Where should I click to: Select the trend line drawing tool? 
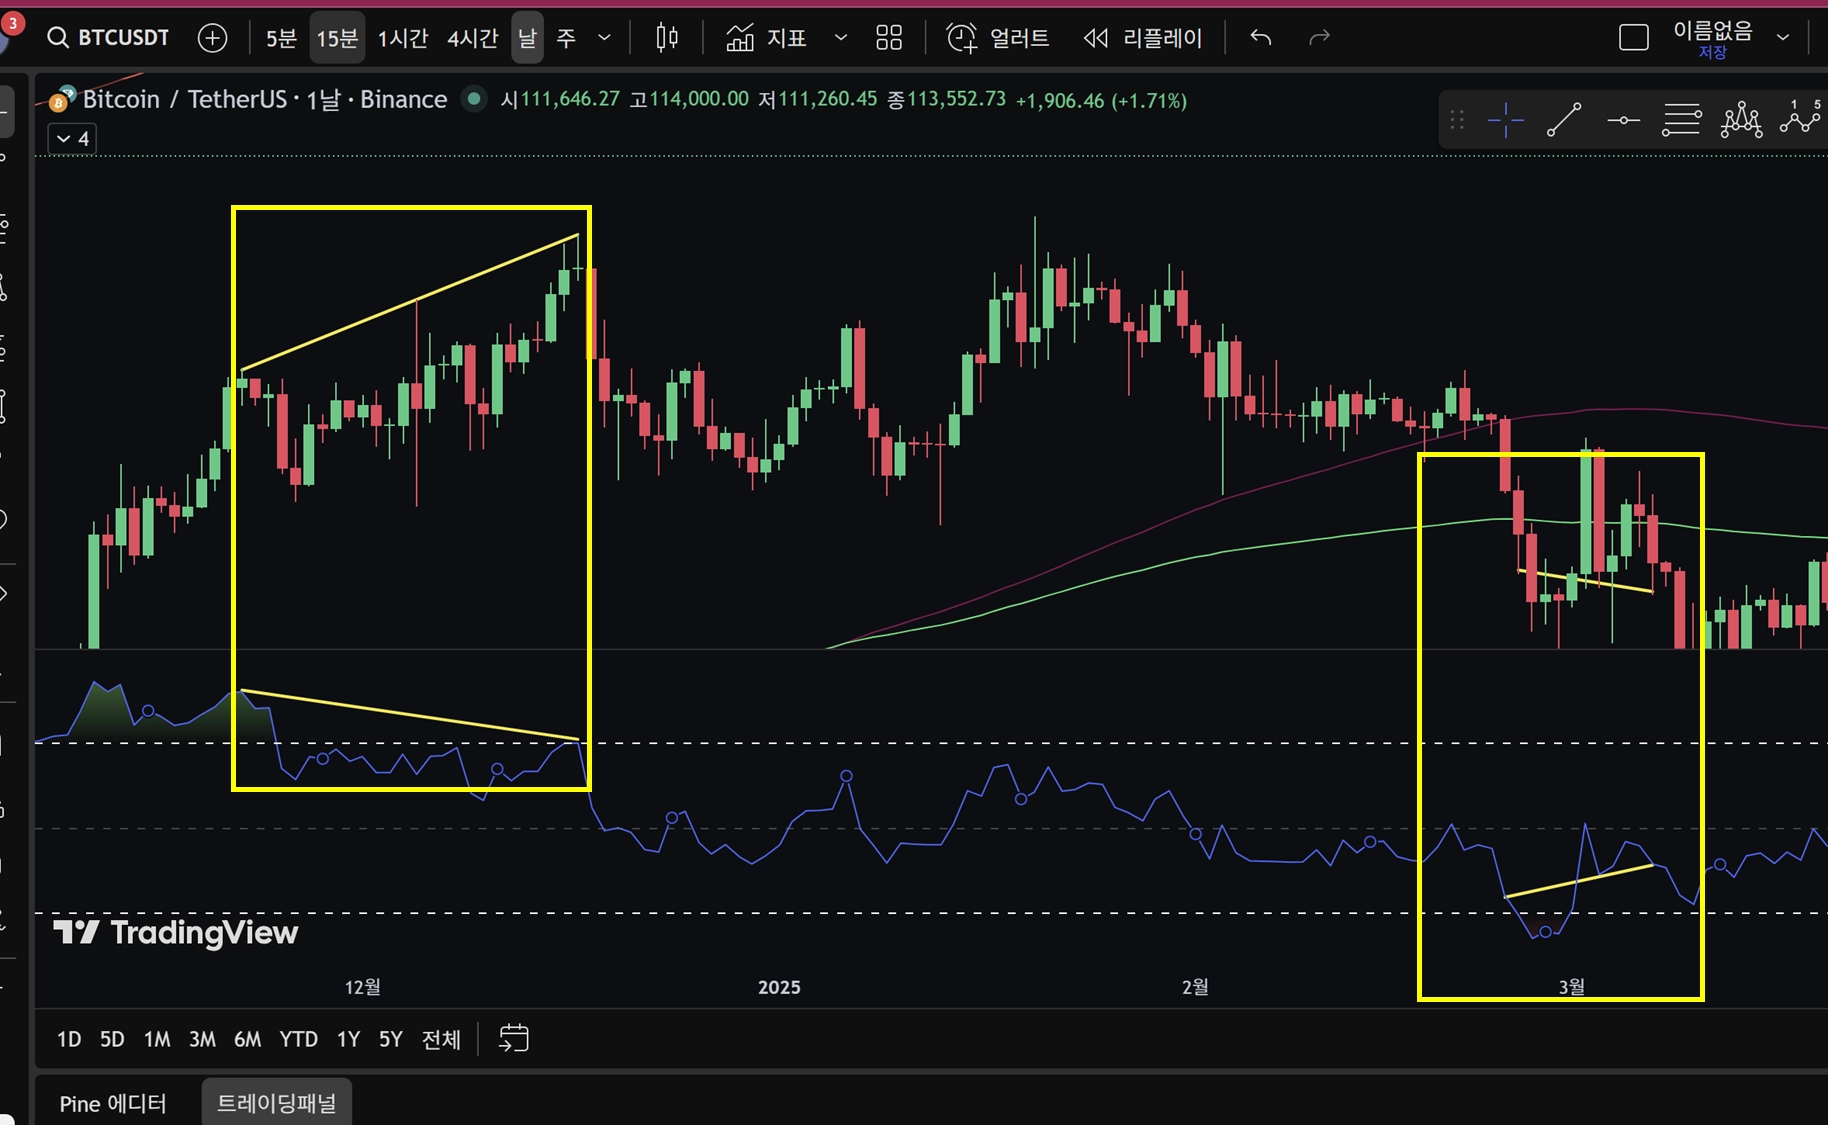[x=1564, y=121]
